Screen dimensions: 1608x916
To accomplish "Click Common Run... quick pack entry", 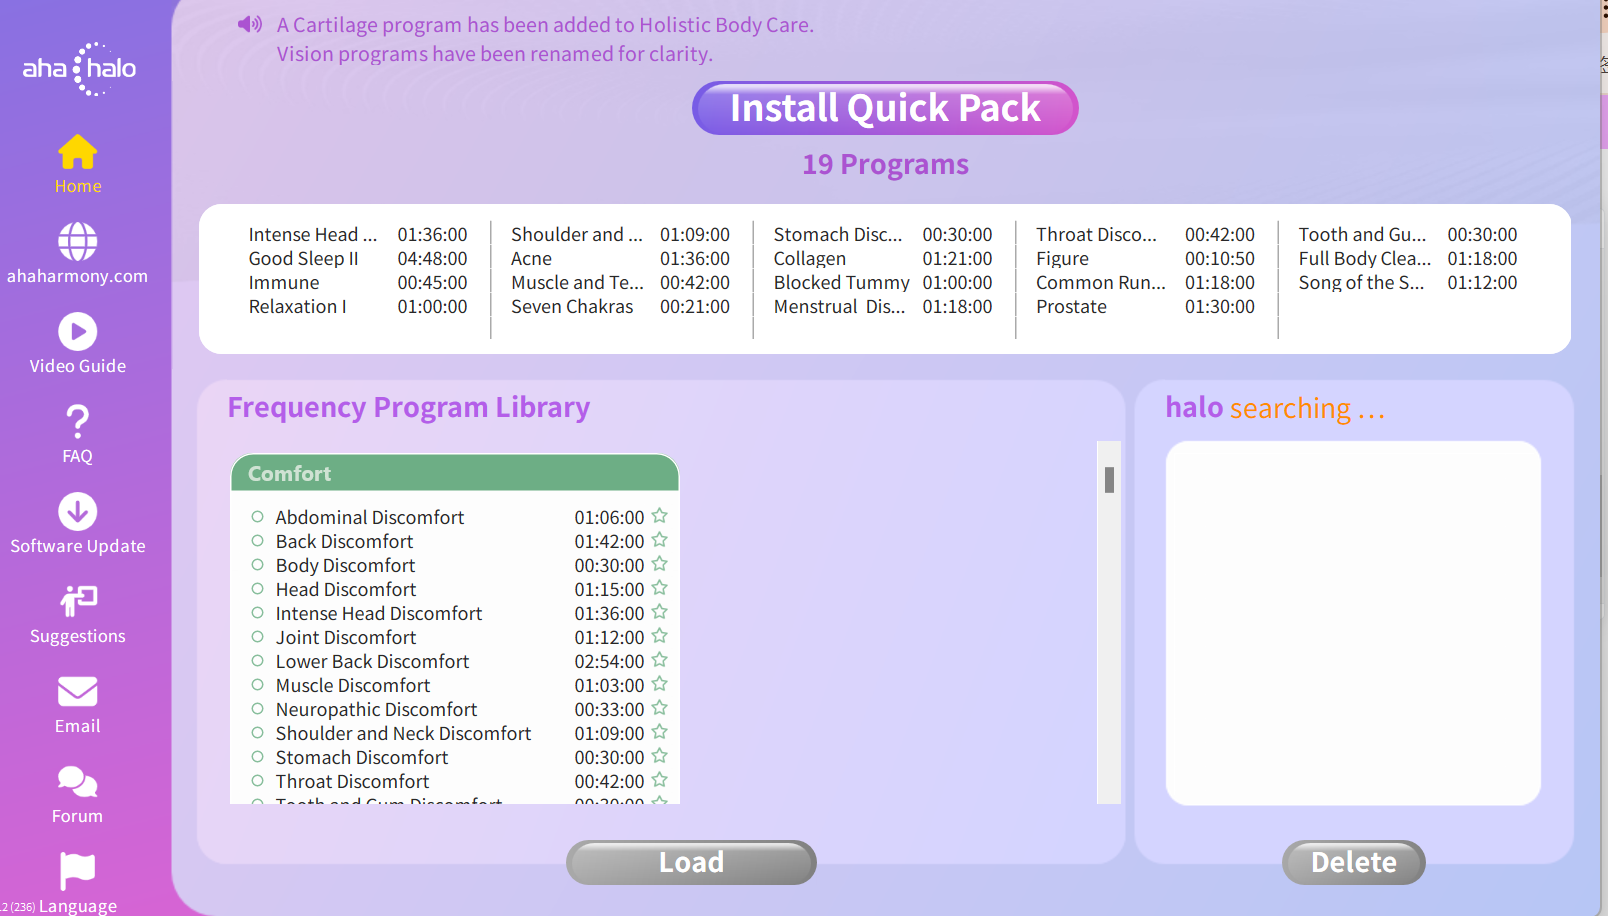I will point(1101,283).
